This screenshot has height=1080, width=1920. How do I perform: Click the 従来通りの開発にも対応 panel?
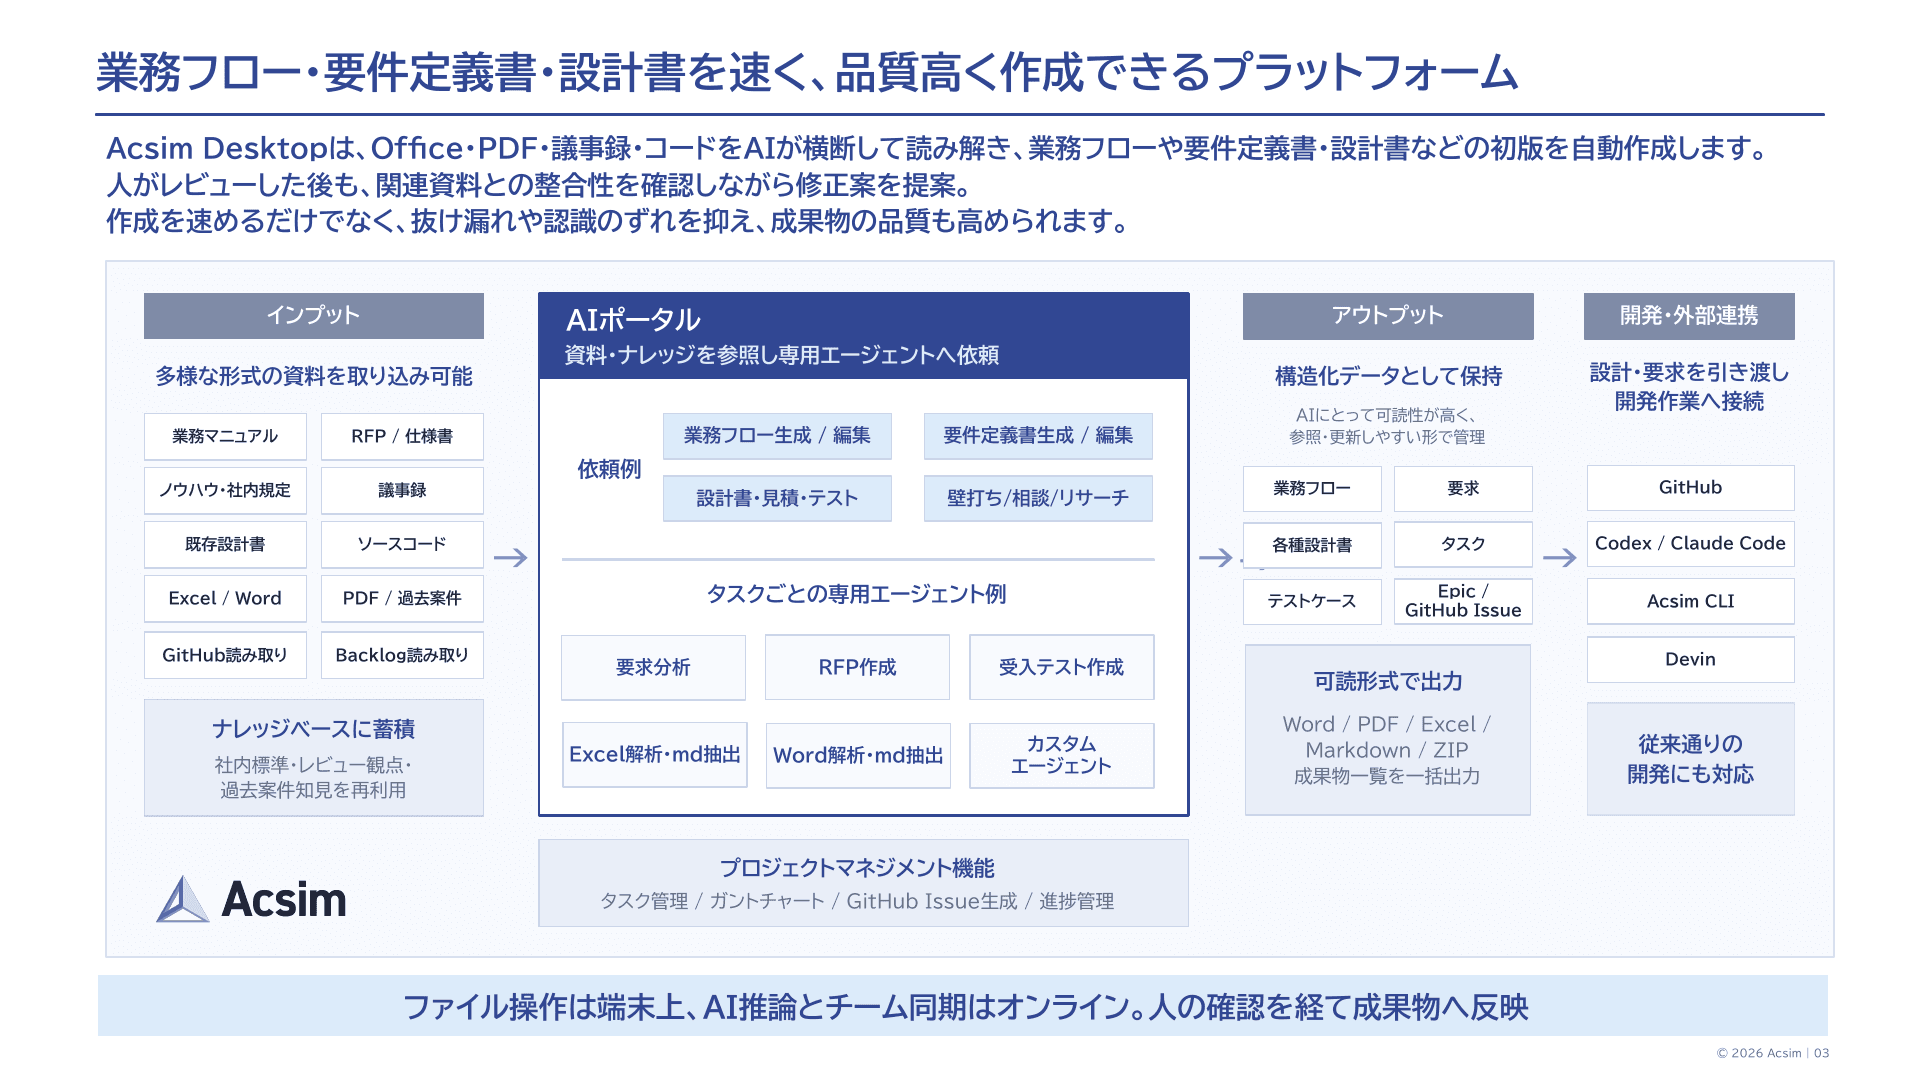(x=1690, y=759)
